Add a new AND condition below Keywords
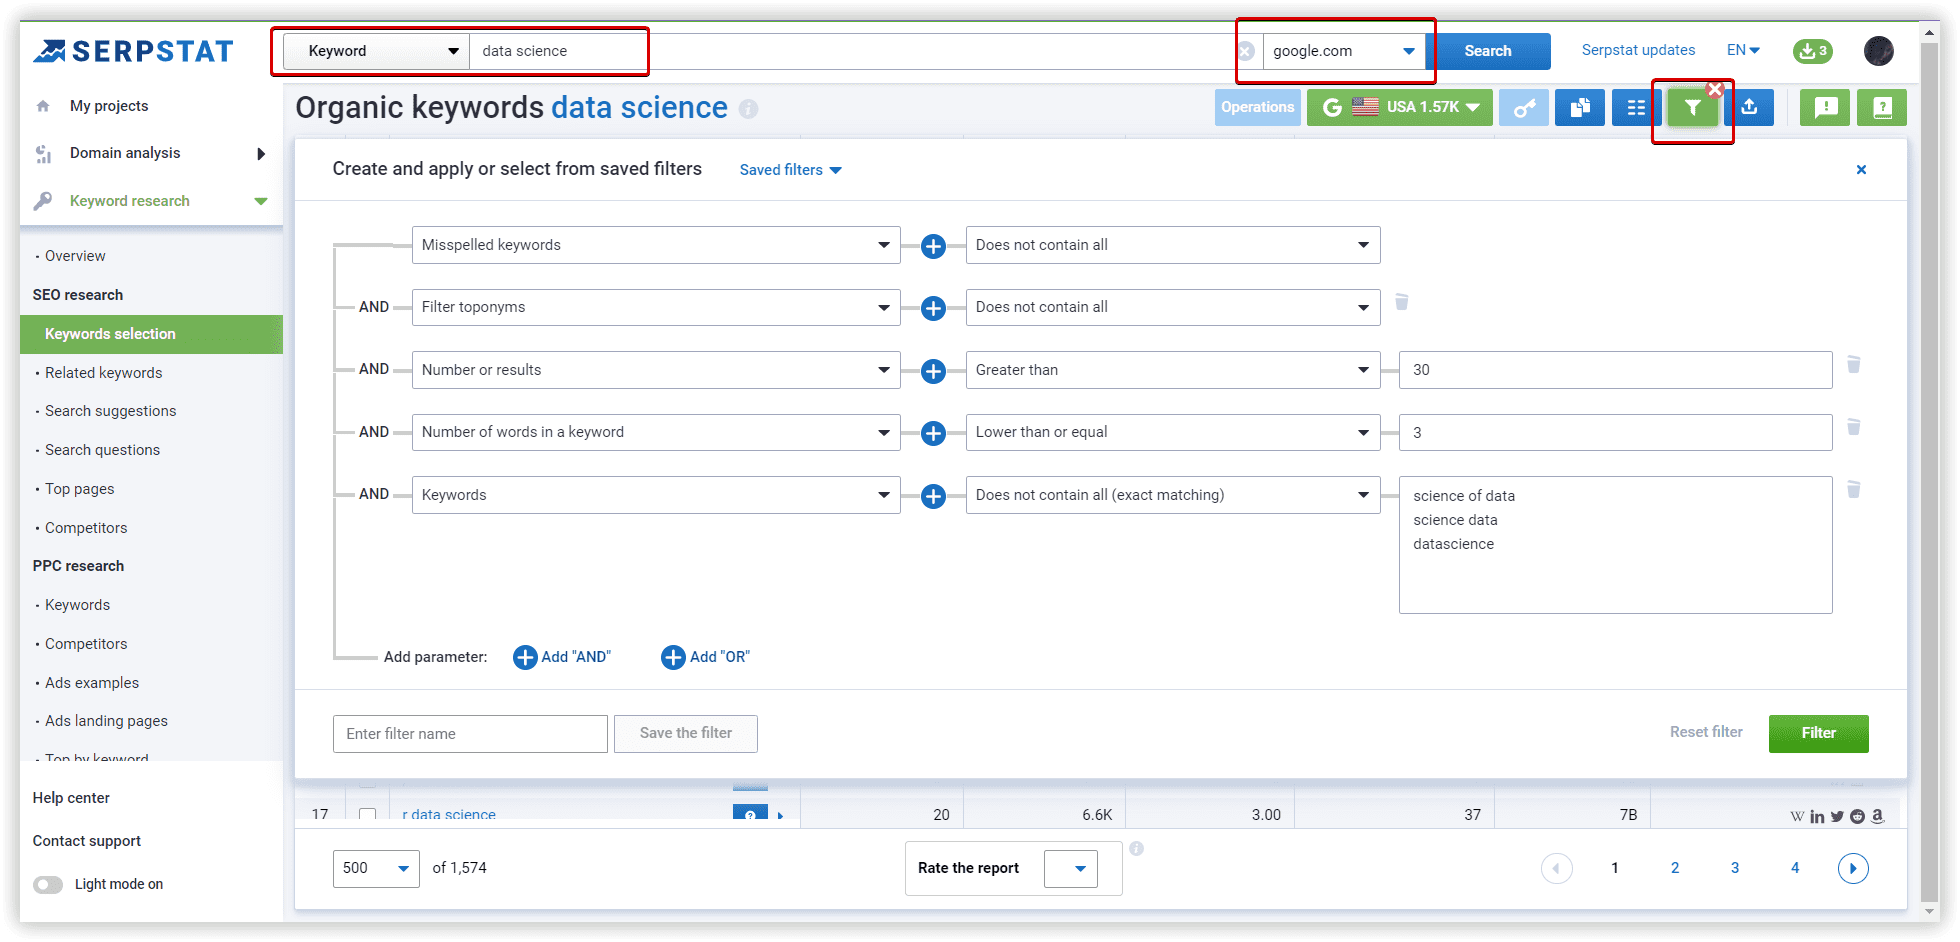 [562, 657]
